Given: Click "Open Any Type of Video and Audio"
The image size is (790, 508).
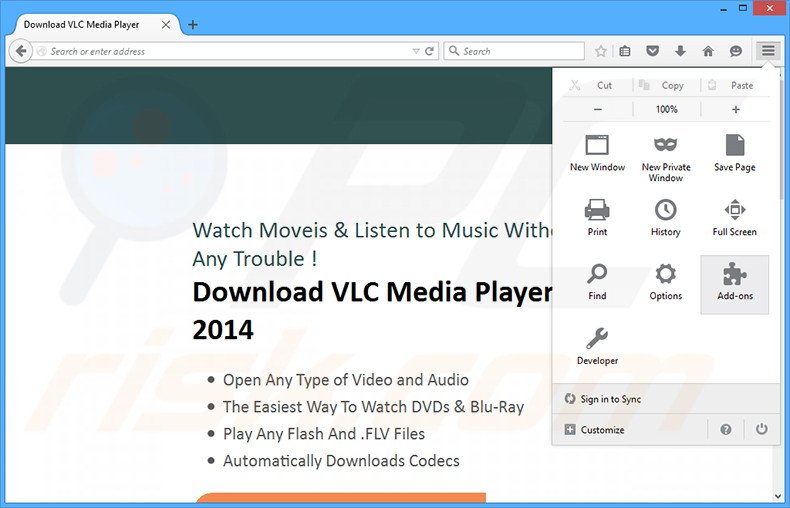Looking at the screenshot, I should click(346, 379).
